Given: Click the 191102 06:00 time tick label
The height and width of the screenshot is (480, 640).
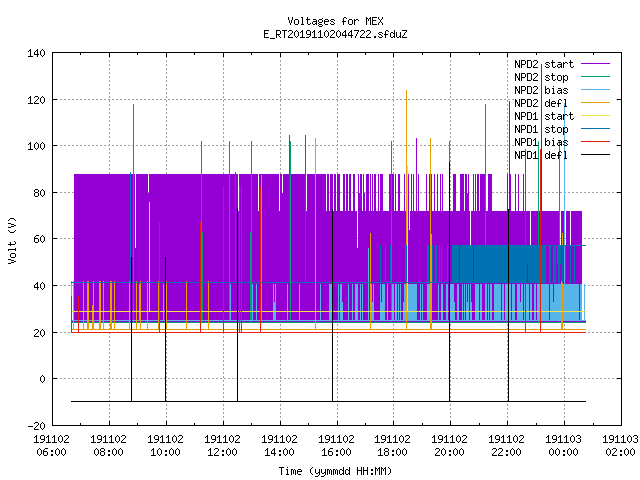Looking at the screenshot, I should (x=51, y=446).
